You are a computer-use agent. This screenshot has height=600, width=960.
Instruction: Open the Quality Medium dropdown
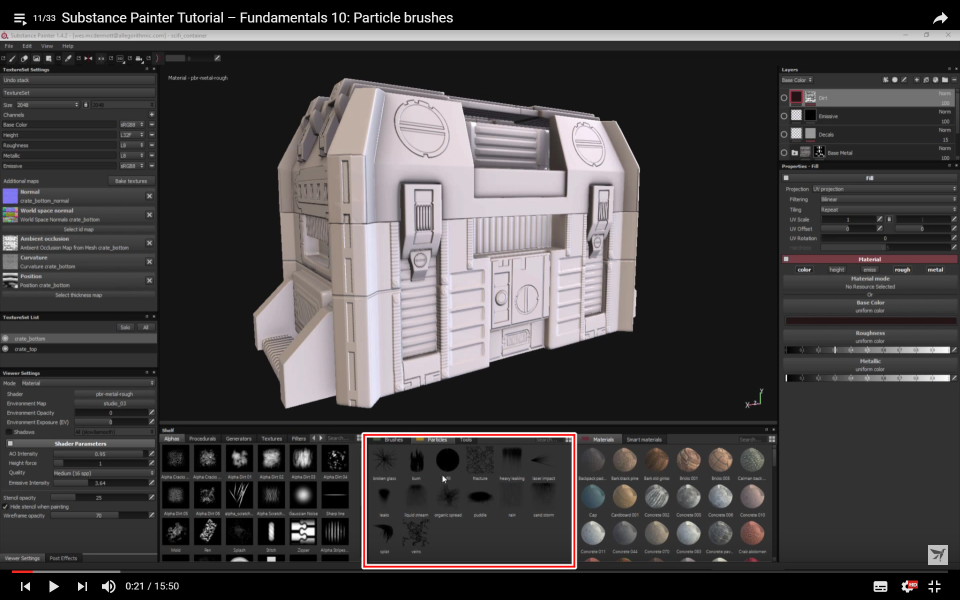pos(103,473)
